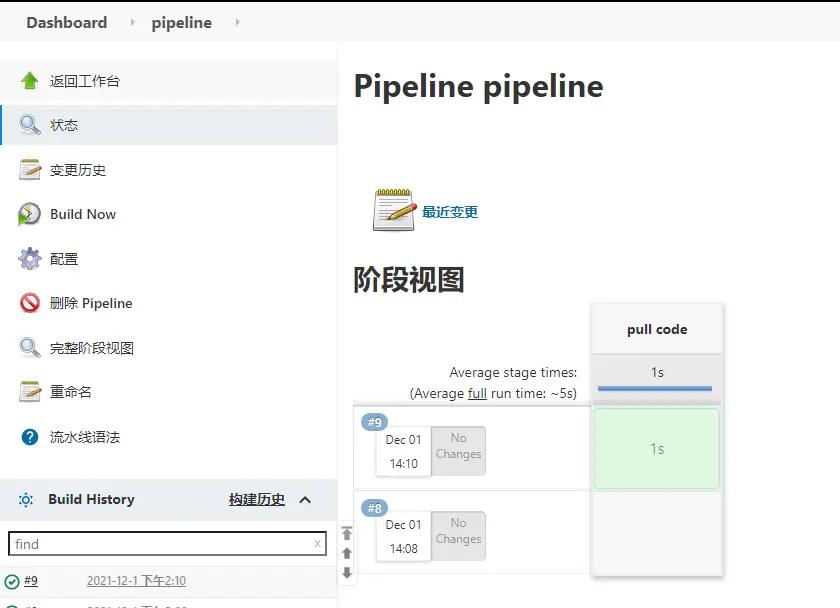Open the Dashboard breadcrumb dropdown arrow
This screenshot has width=840, height=608.
[x=132, y=22]
